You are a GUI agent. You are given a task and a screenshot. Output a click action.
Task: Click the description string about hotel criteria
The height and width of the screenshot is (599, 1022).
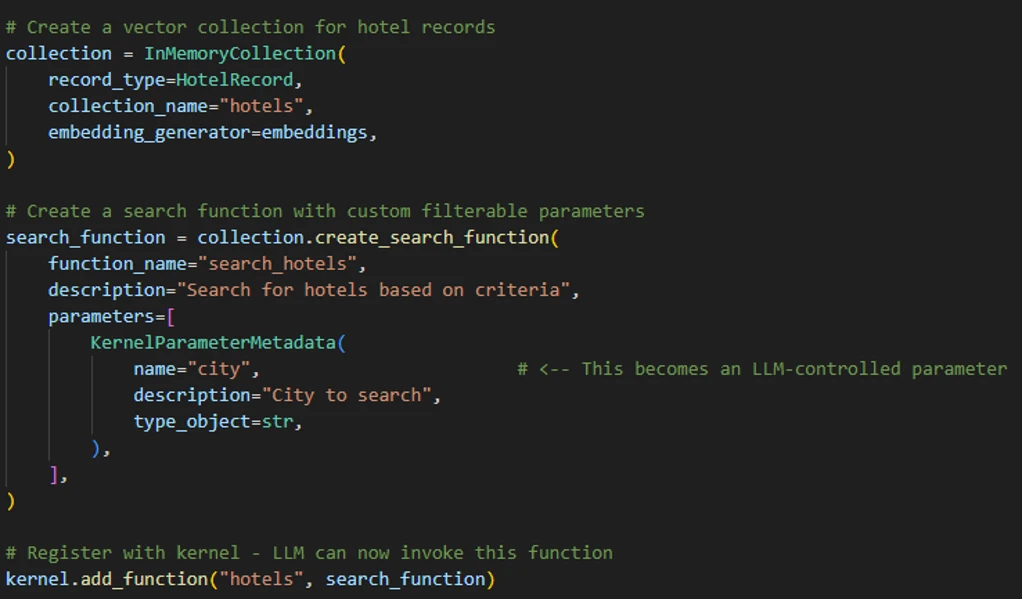[x=373, y=289]
